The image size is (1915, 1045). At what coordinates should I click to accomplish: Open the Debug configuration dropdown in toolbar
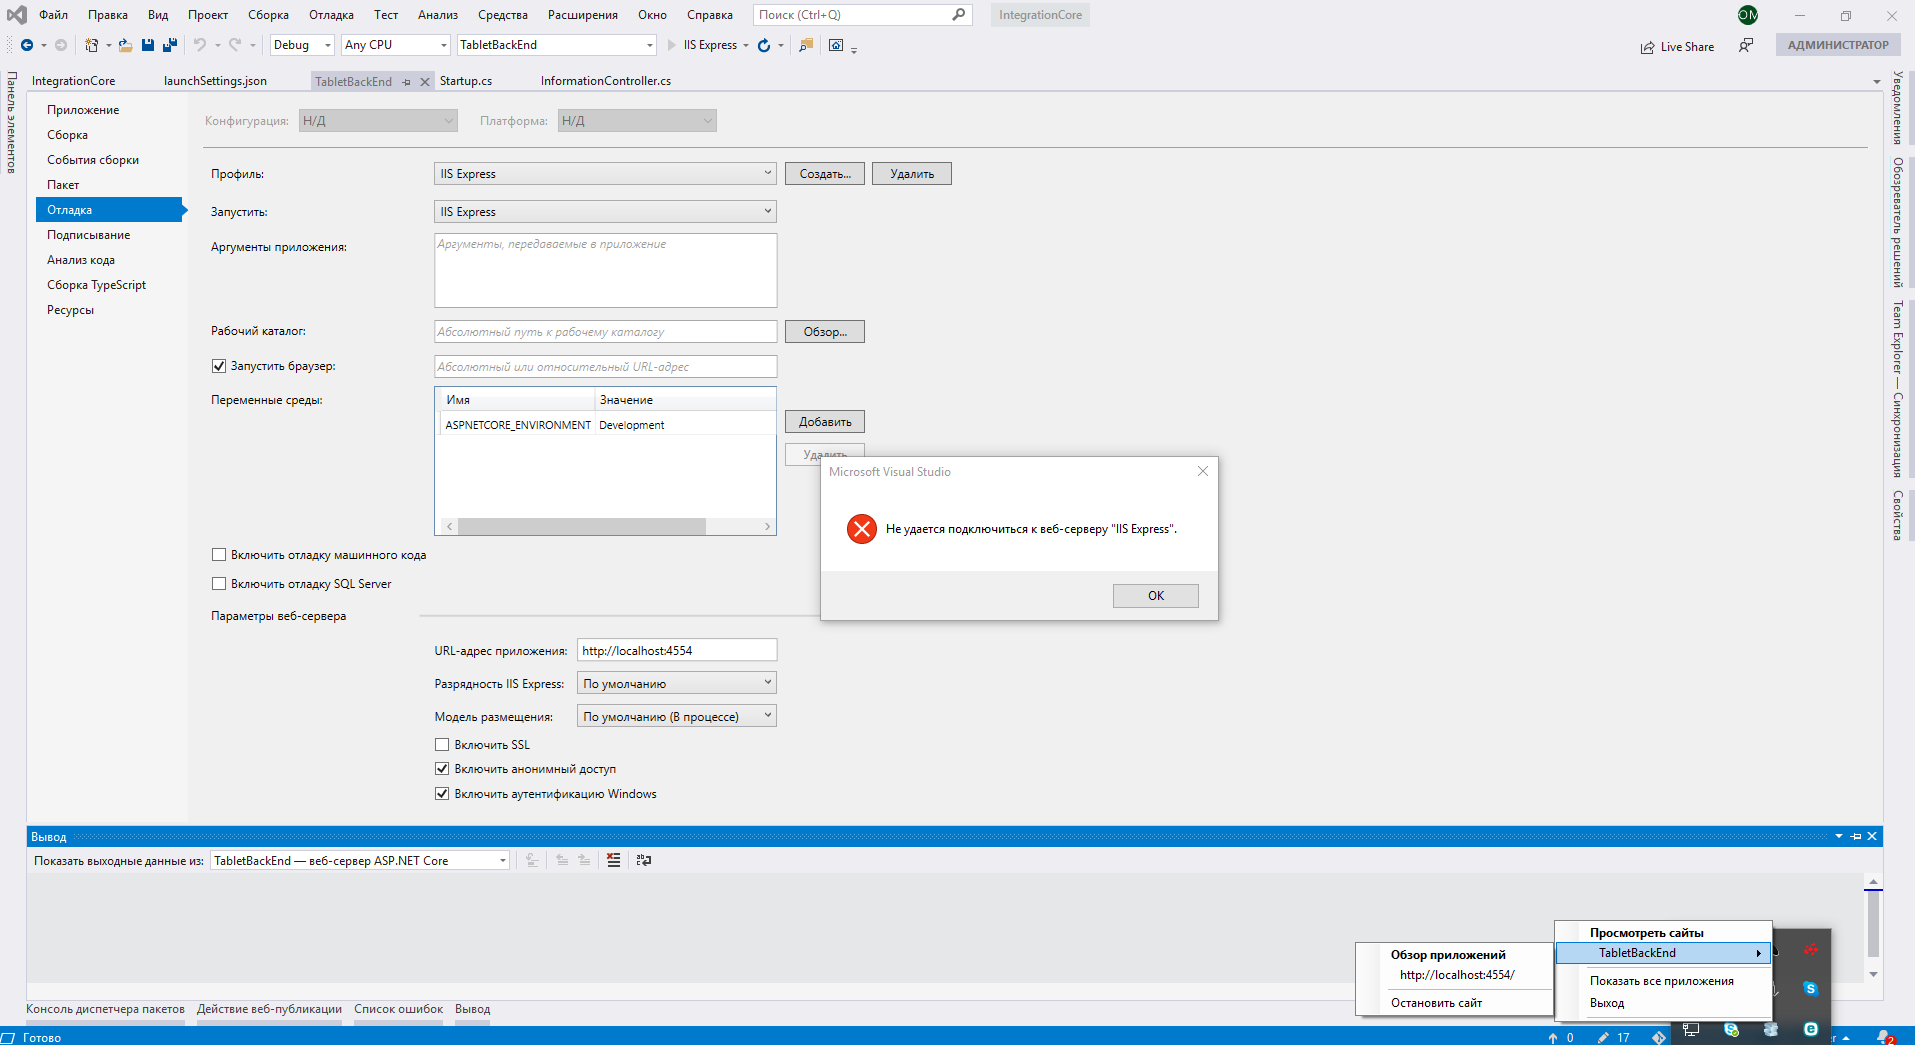click(x=302, y=45)
